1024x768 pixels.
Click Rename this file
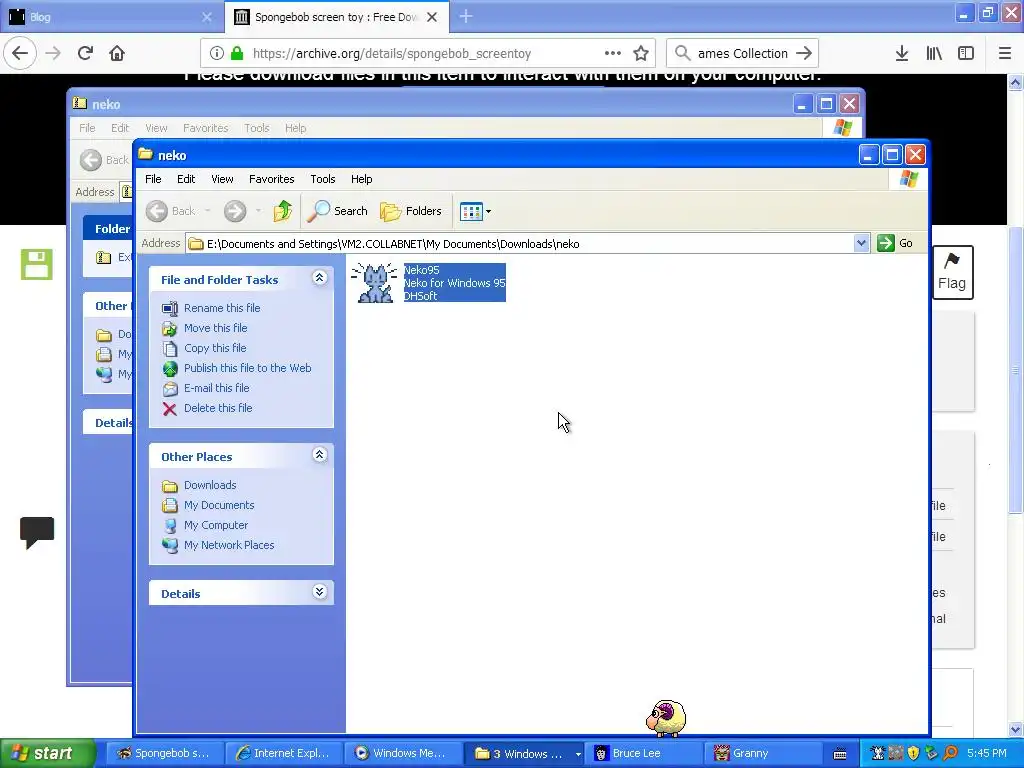222,308
